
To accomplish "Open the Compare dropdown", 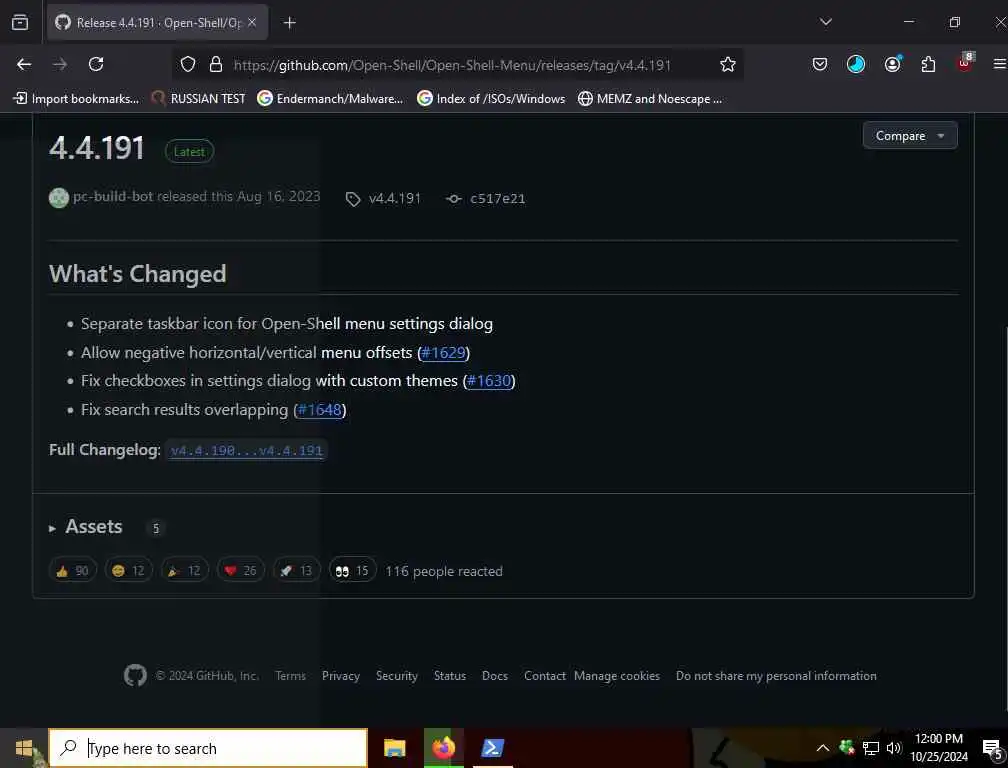I will click(x=910, y=136).
